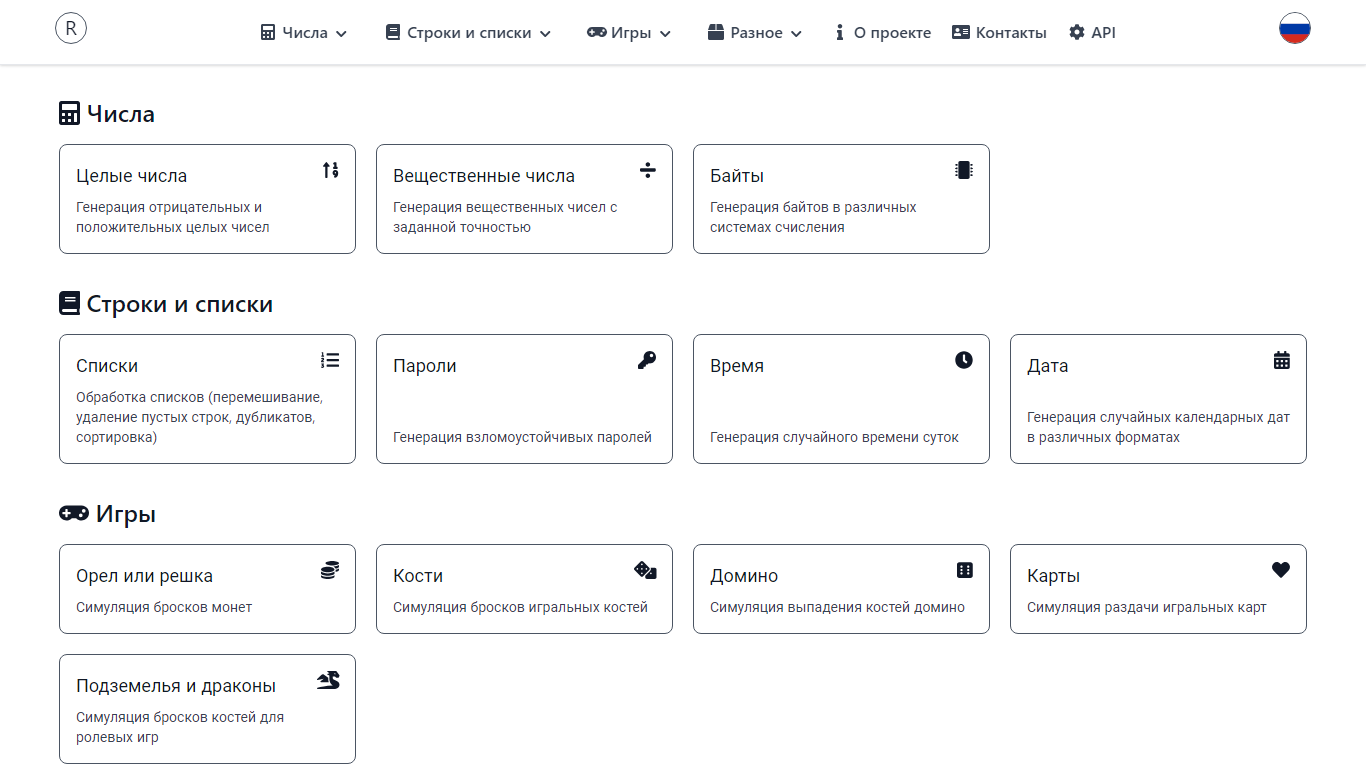The image size is (1366, 768).
Task: Click the dice icon on Кости card
Action: coord(646,570)
